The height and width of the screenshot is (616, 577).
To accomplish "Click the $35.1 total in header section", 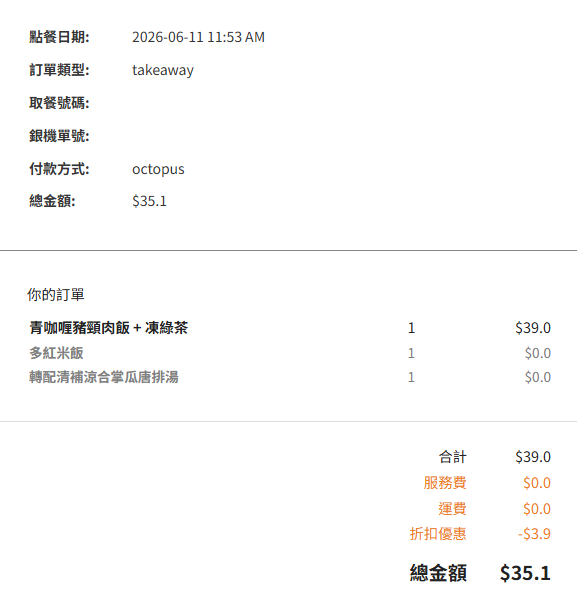I will pyautogui.click(x=150, y=201).
